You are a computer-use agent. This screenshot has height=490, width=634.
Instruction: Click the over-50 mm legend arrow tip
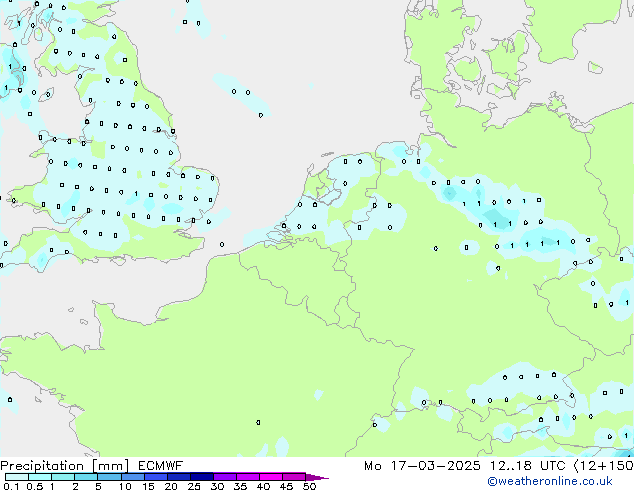(x=317, y=478)
